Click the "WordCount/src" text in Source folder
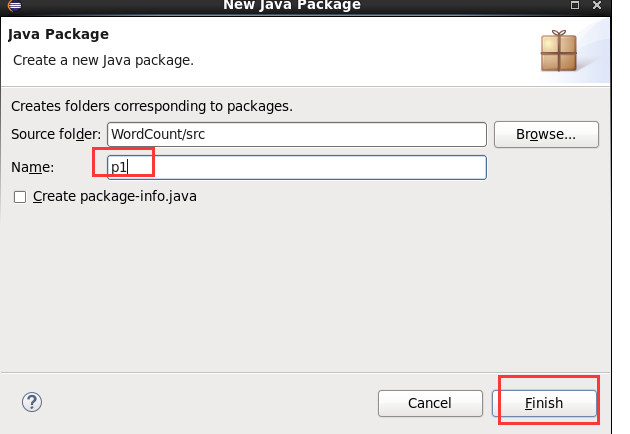The width and height of the screenshot is (630, 434). [156, 134]
